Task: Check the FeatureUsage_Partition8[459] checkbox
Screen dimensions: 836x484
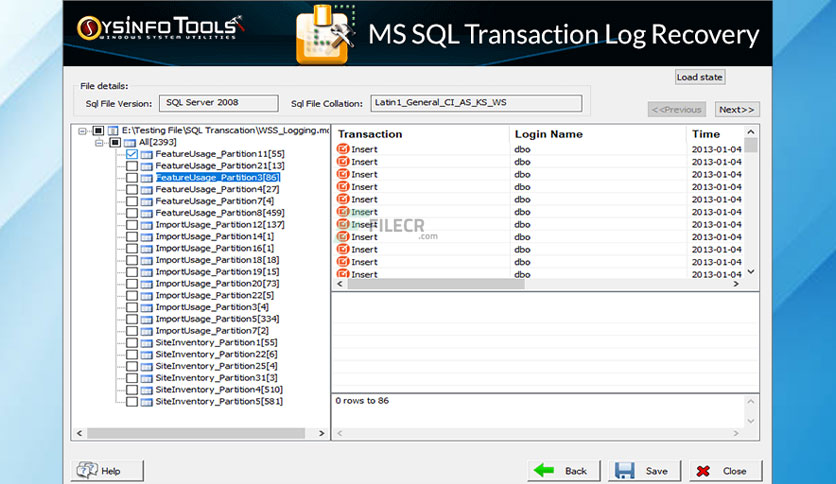Action: click(x=132, y=213)
